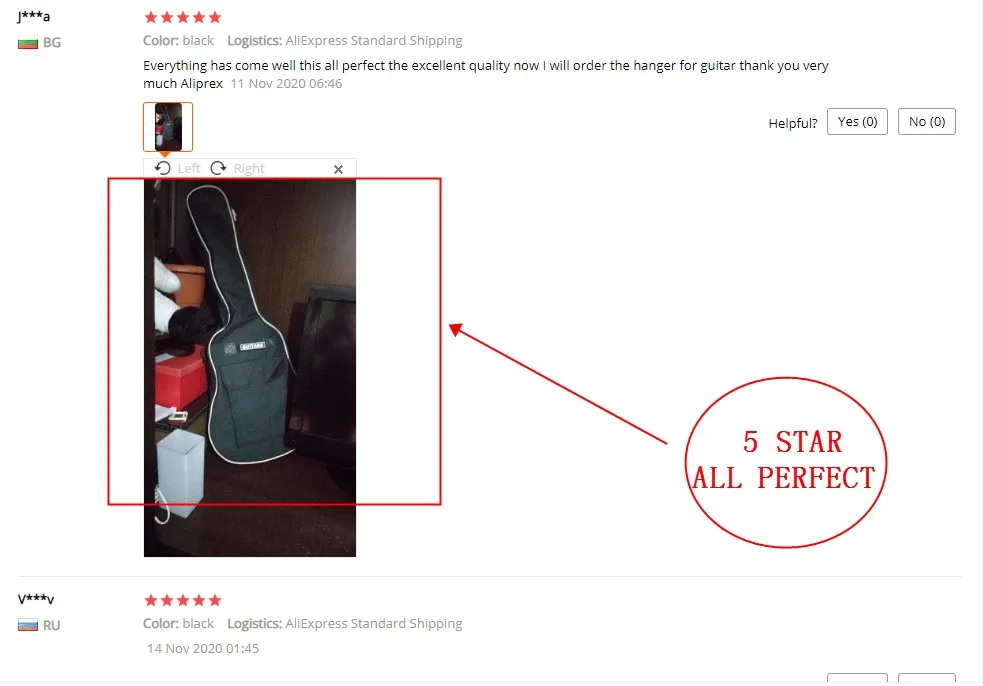Click the Bulgarian flag icon beside BG
Screen dimensions: 983x686
coord(28,43)
